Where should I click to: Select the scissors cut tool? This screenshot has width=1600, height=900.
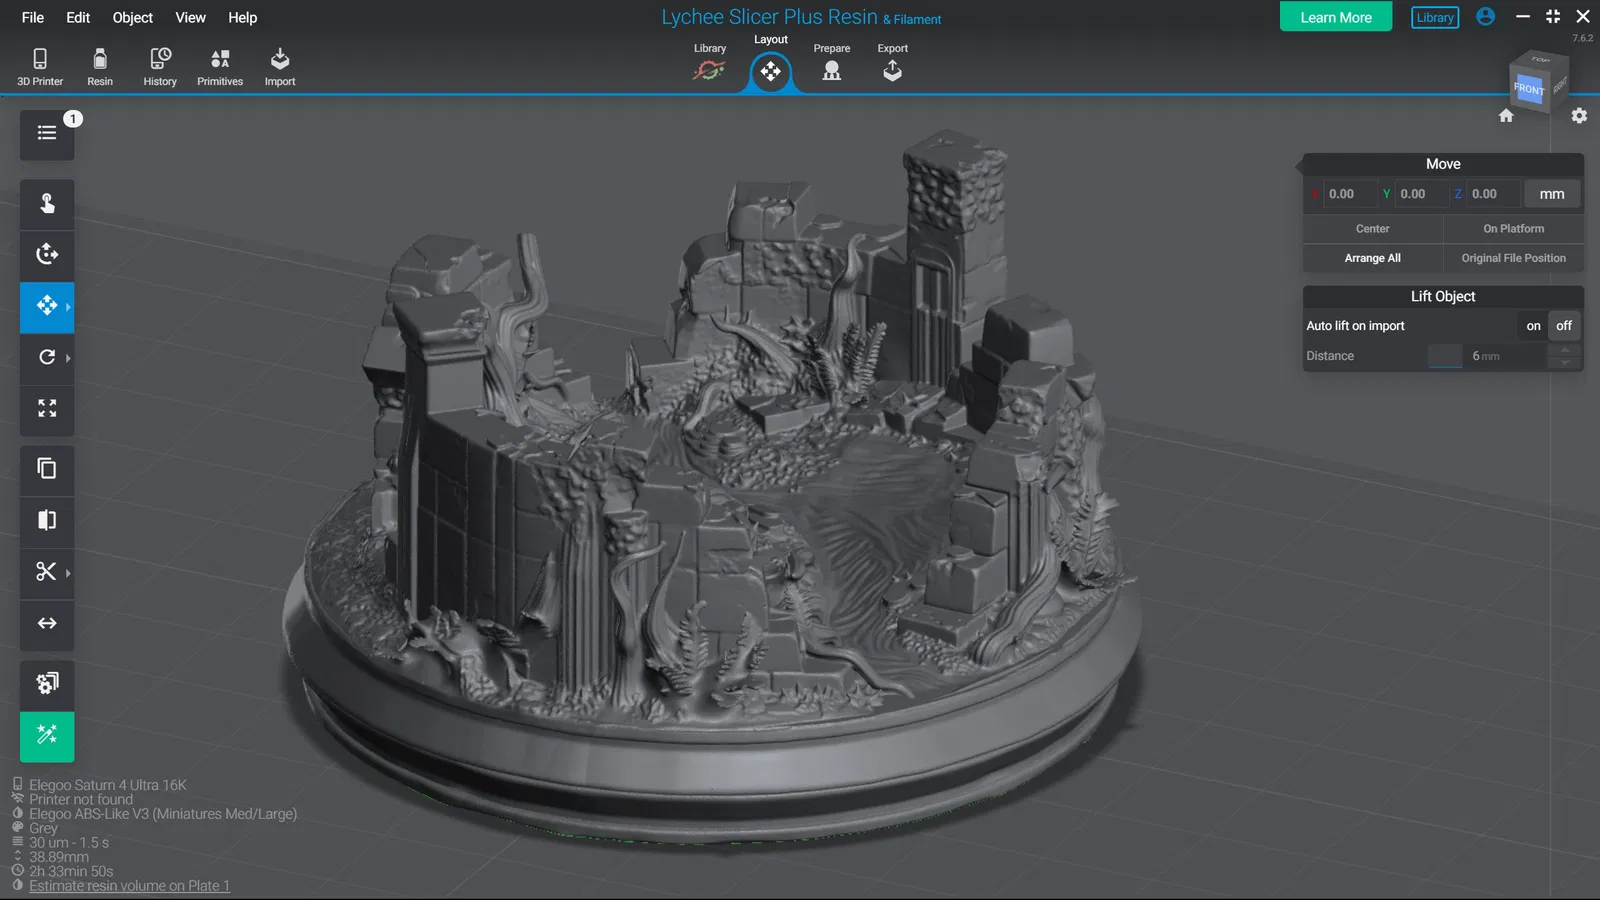47,572
